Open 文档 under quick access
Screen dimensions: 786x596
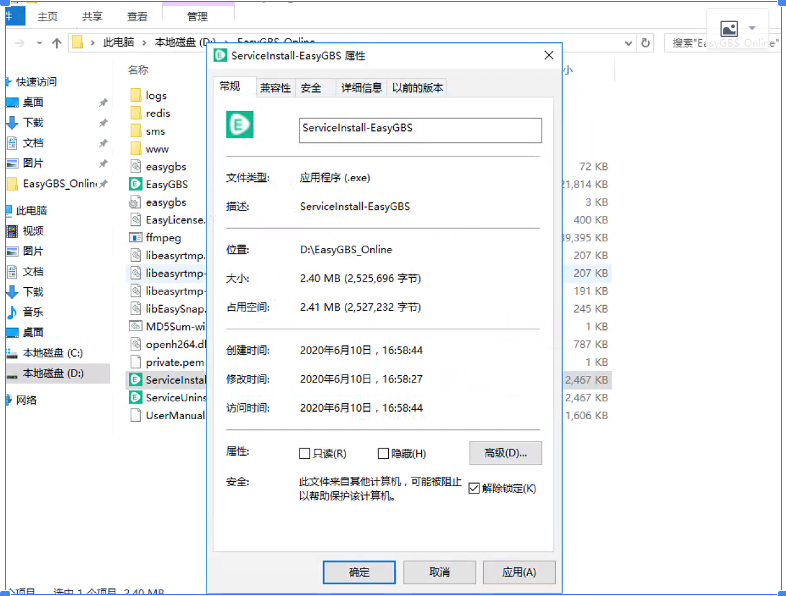click(x=33, y=143)
